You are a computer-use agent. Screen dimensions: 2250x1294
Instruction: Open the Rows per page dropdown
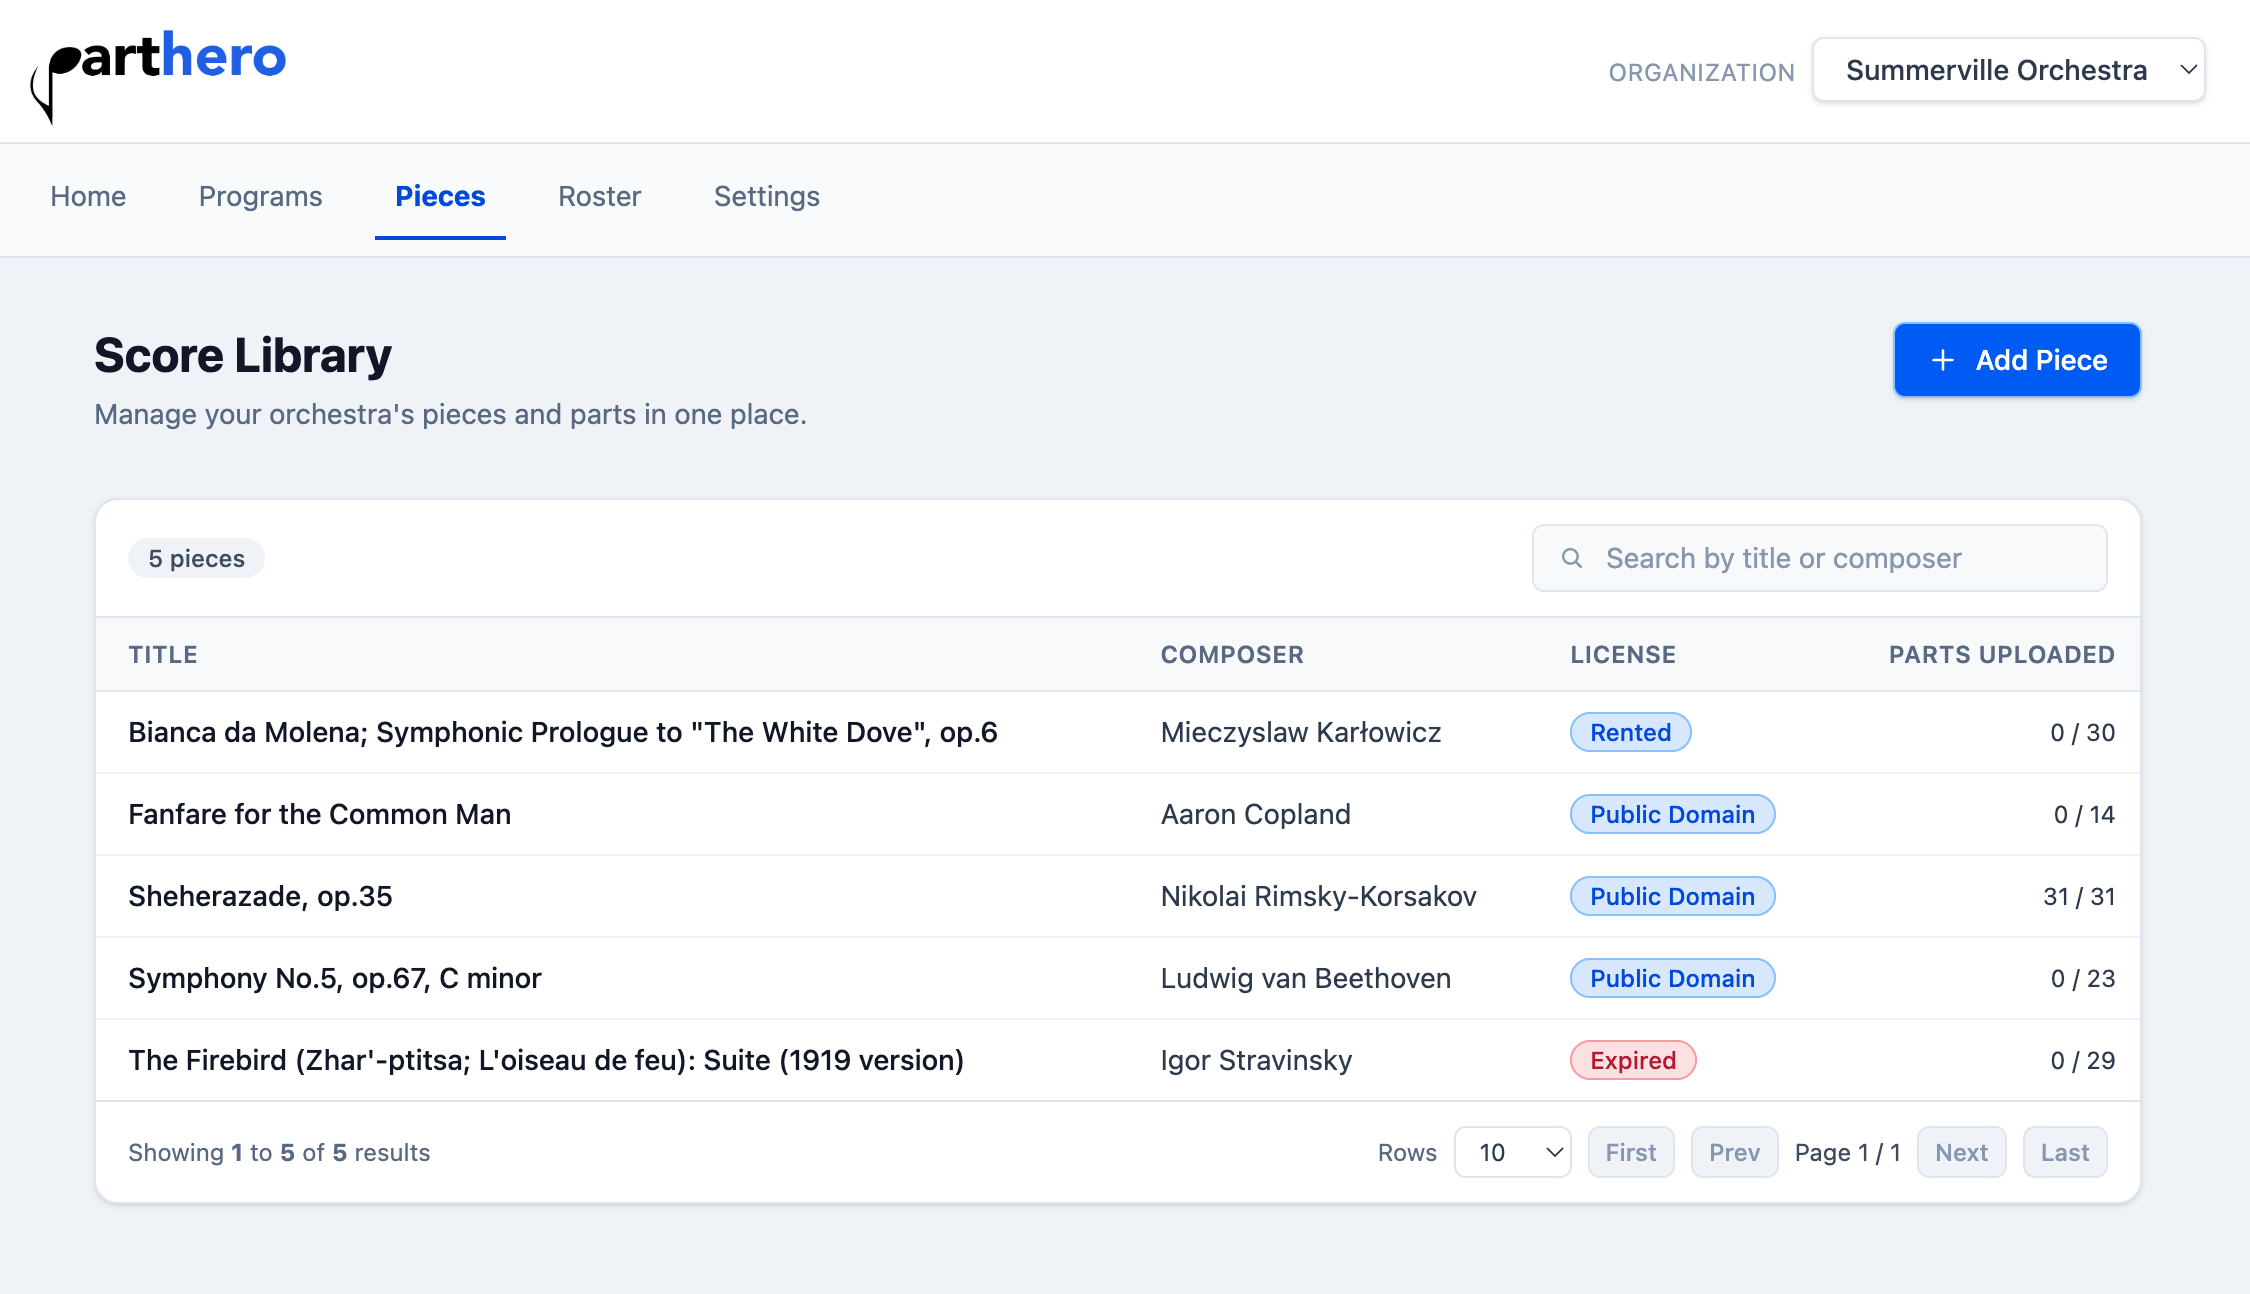pyautogui.click(x=1513, y=1152)
